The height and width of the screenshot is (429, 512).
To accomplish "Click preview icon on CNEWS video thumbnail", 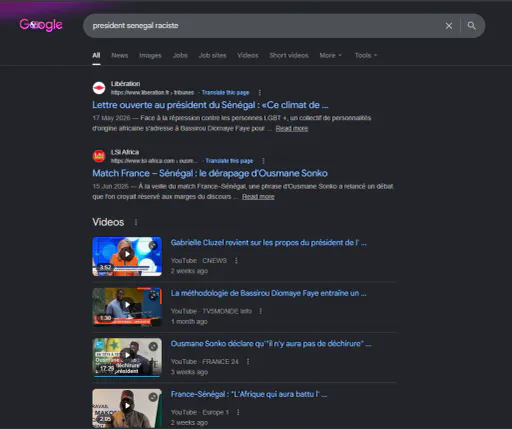I will coord(153,246).
